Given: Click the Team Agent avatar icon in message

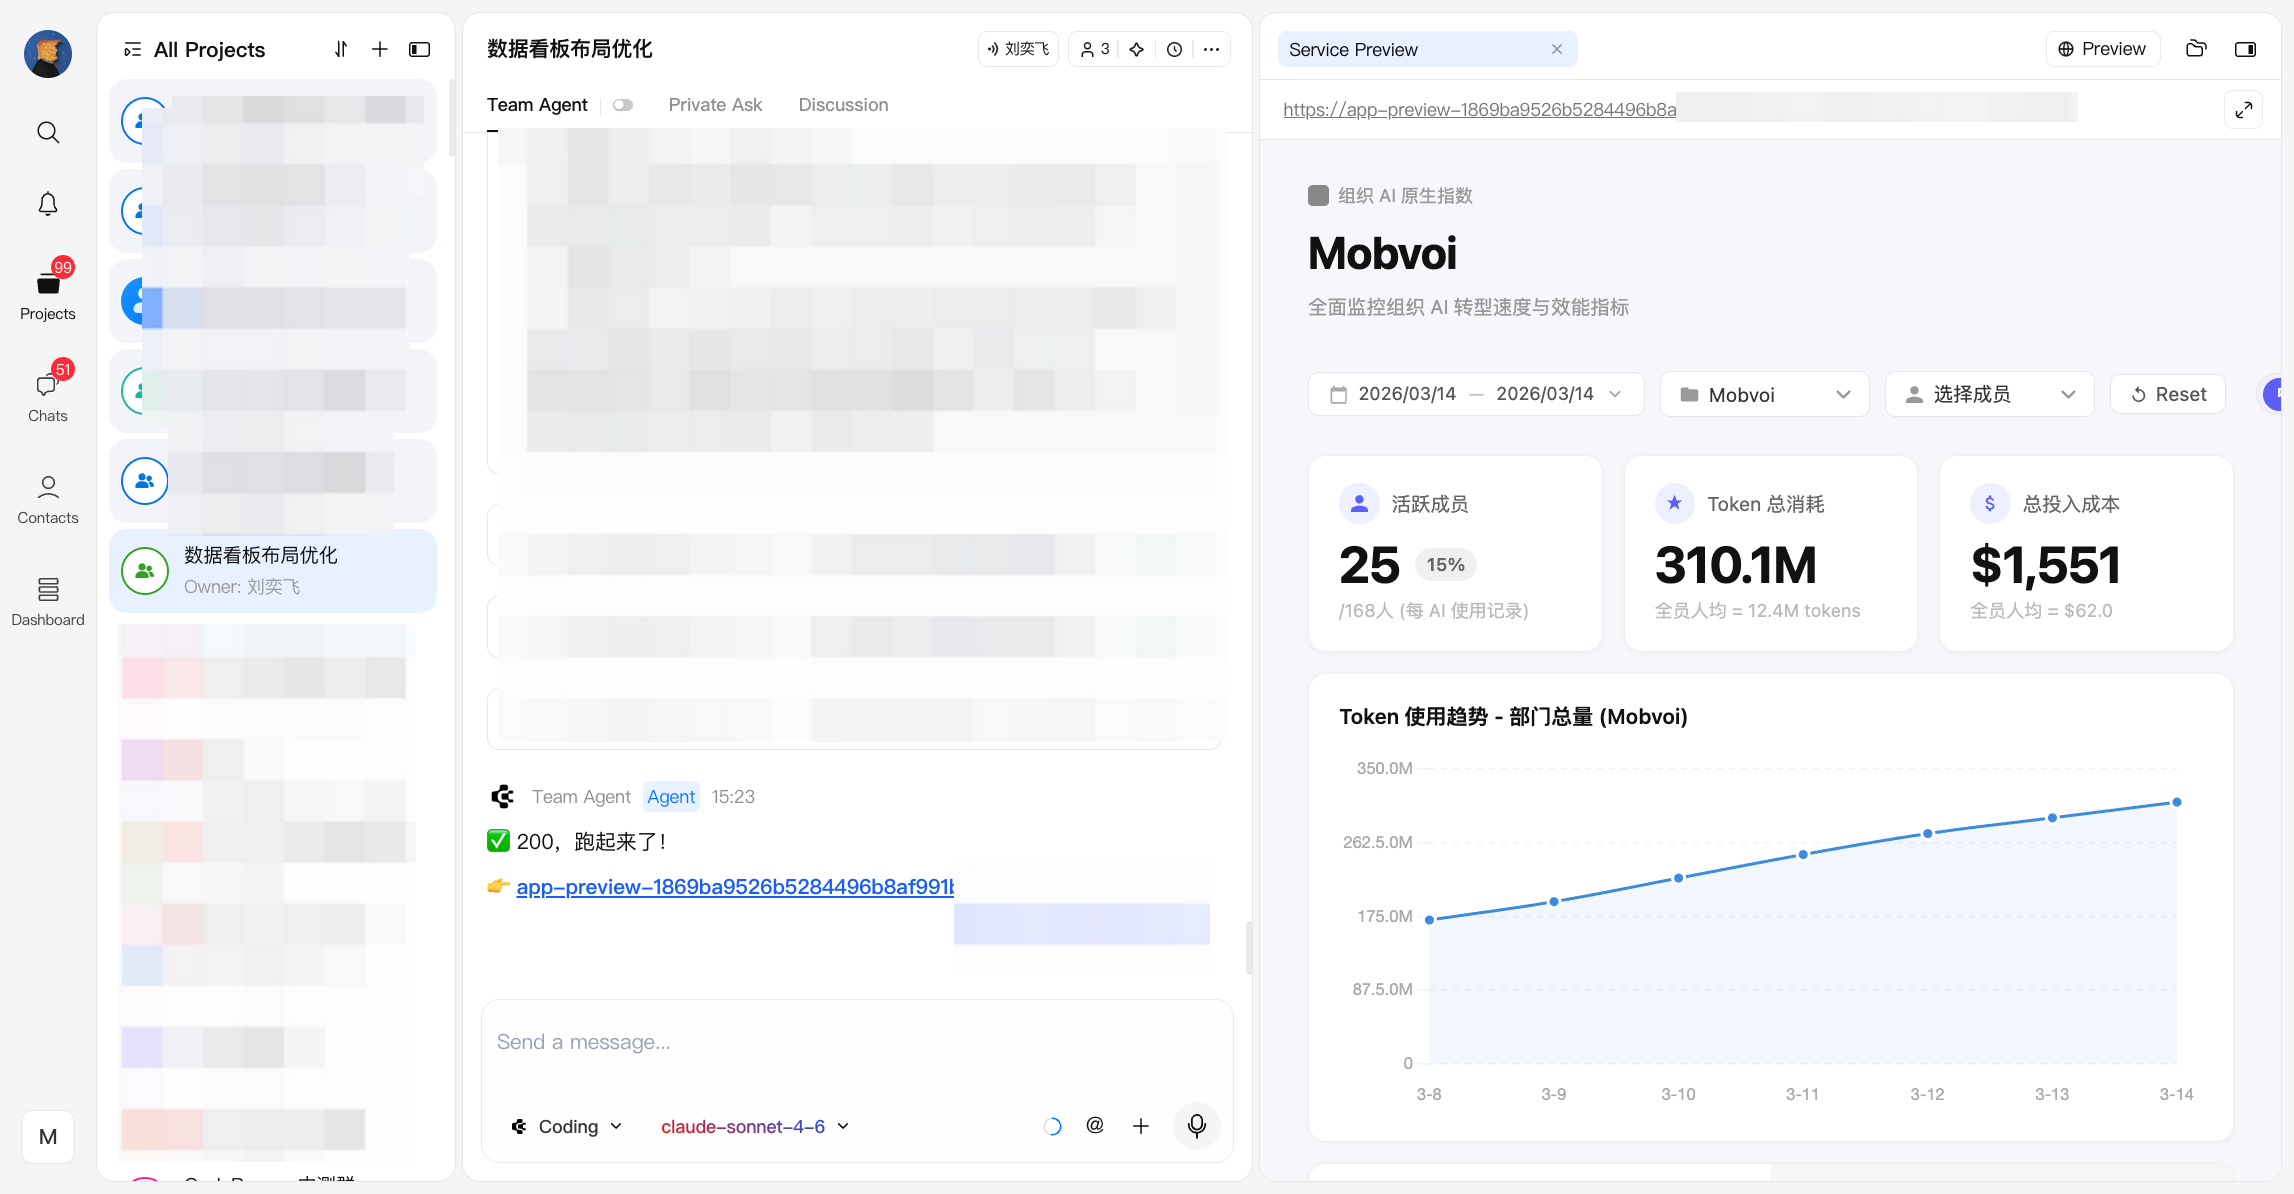Looking at the screenshot, I should 502,797.
